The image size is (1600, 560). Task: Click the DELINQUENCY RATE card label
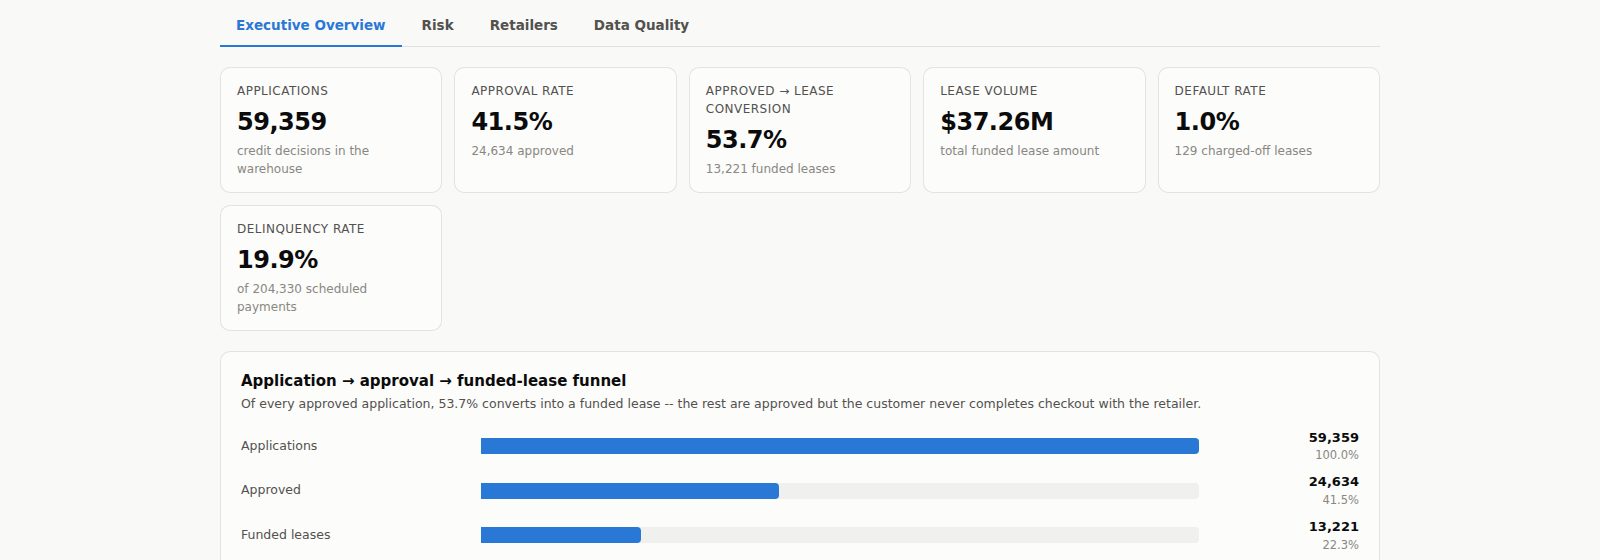[x=301, y=229]
